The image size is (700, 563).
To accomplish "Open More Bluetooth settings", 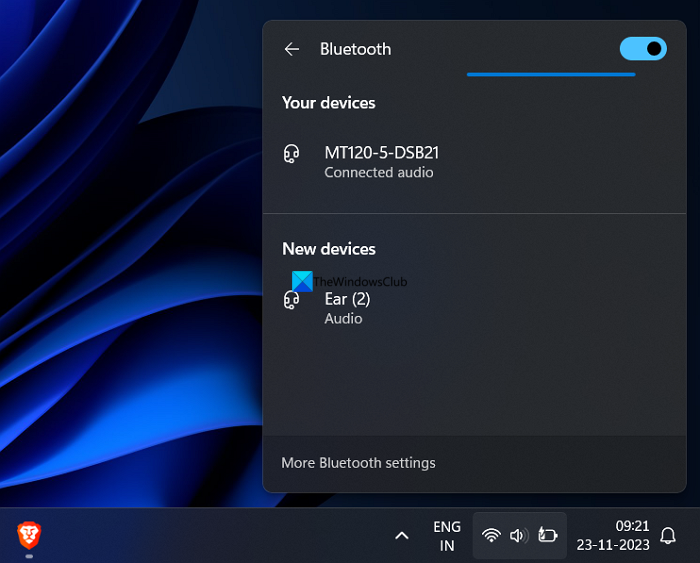I will pos(358,463).
